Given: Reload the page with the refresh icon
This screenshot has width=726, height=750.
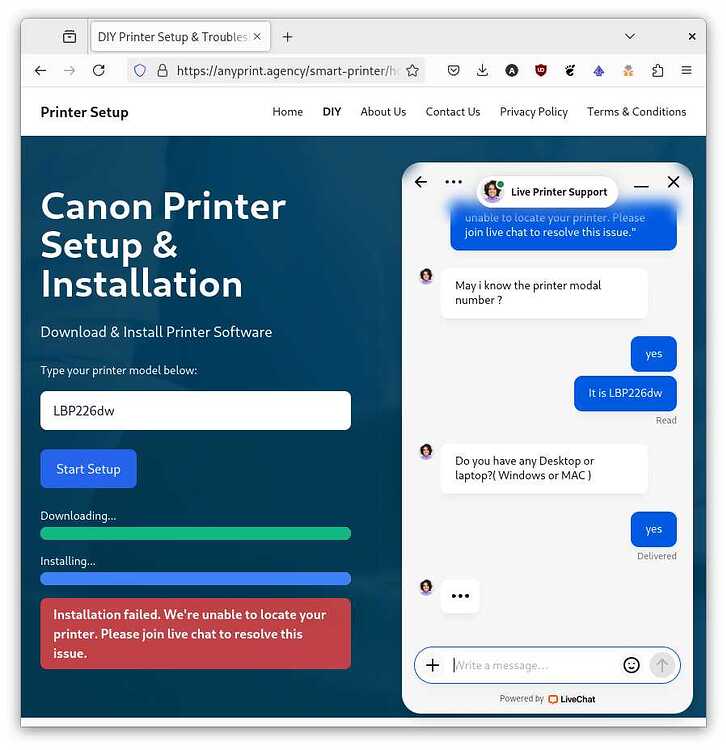Looking at the screenshot, I should tap(99, 71).
